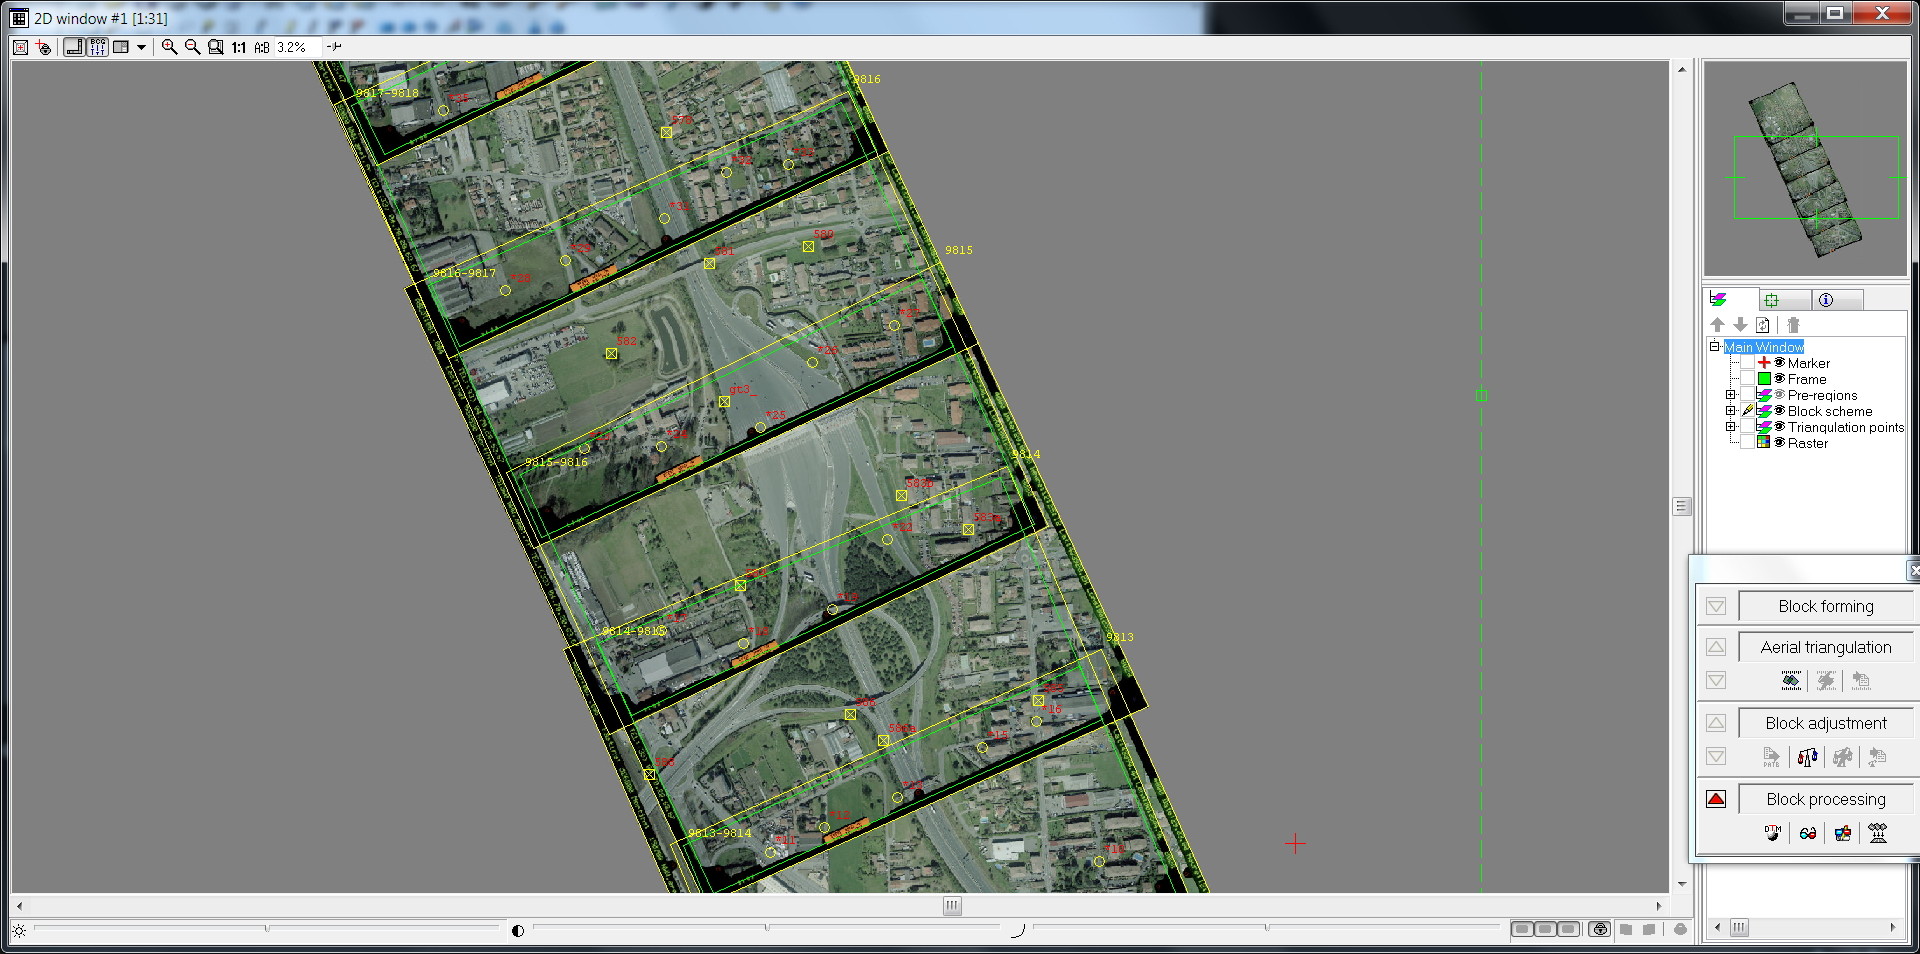The height and width of the screenshot is (954, 1920).
Task: Toggle edit box of Raster layer
Action: tap(1747, 443)
